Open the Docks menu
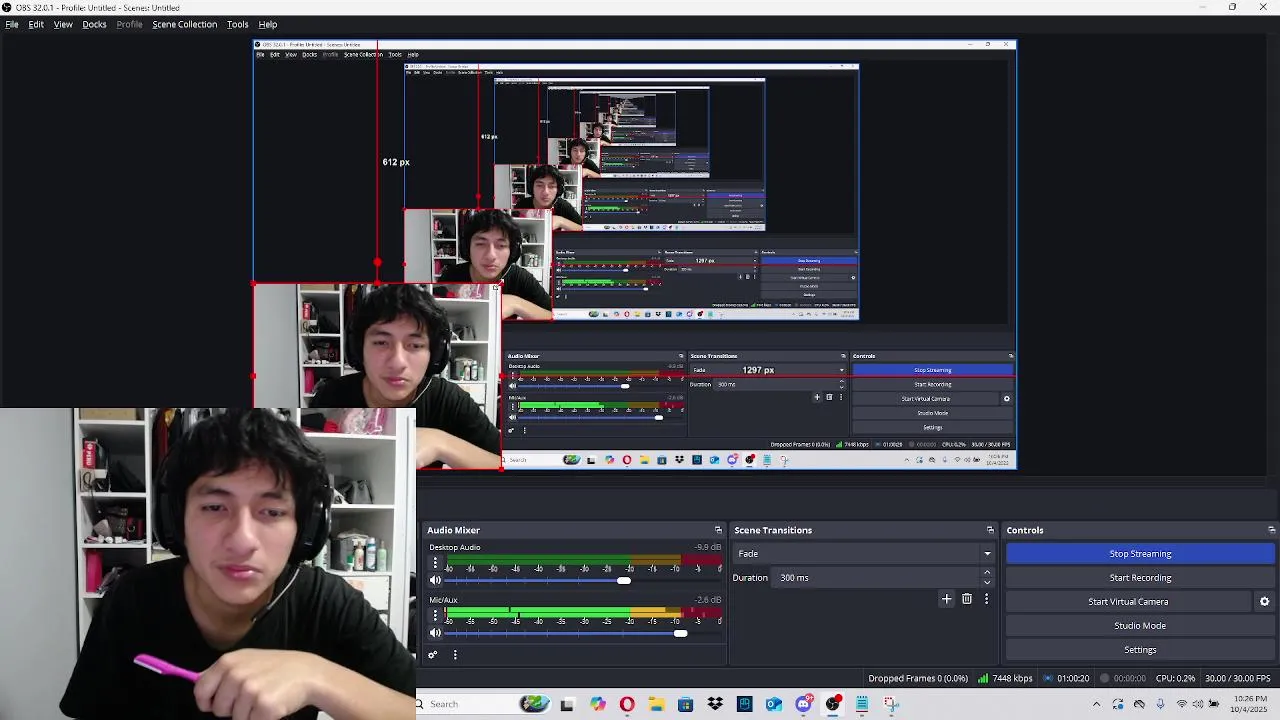This screenshot has width=1280, height=720. 94,24
